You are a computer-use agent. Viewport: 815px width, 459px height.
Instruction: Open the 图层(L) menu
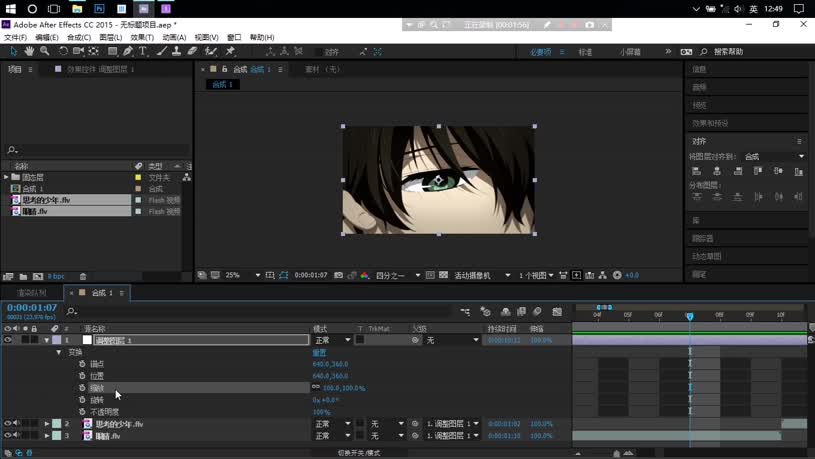pyautogui.click(x=111, y=37)
